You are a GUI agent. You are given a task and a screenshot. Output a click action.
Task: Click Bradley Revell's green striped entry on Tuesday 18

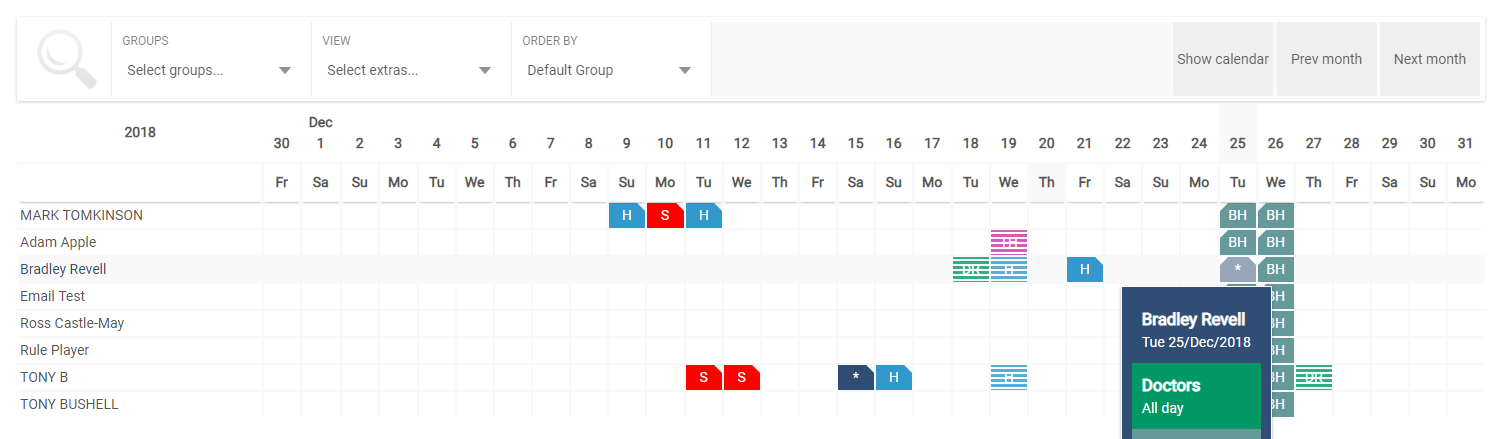click(x=971, y=269)
